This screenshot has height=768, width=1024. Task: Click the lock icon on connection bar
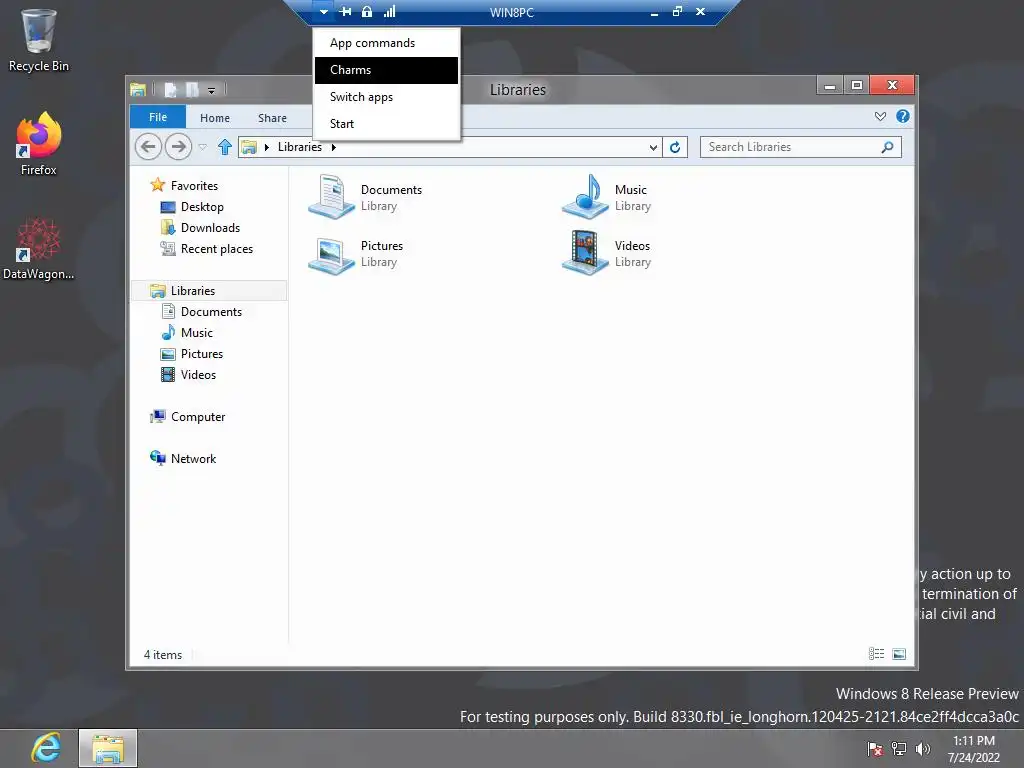coord(367,11)
